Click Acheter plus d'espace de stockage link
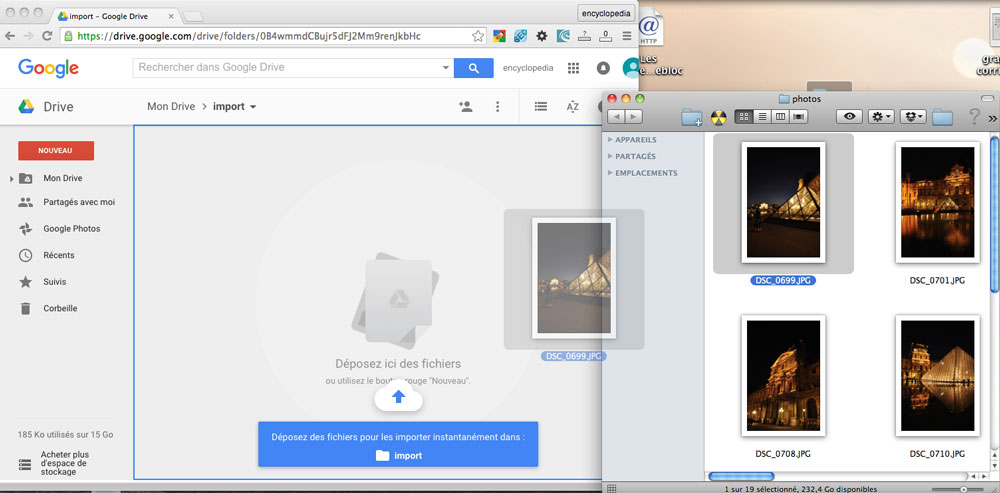 [x=64, y=461]
